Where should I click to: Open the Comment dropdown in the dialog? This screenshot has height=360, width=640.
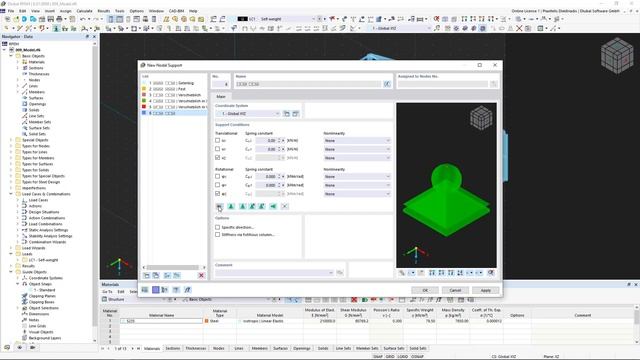click(274, 273)
